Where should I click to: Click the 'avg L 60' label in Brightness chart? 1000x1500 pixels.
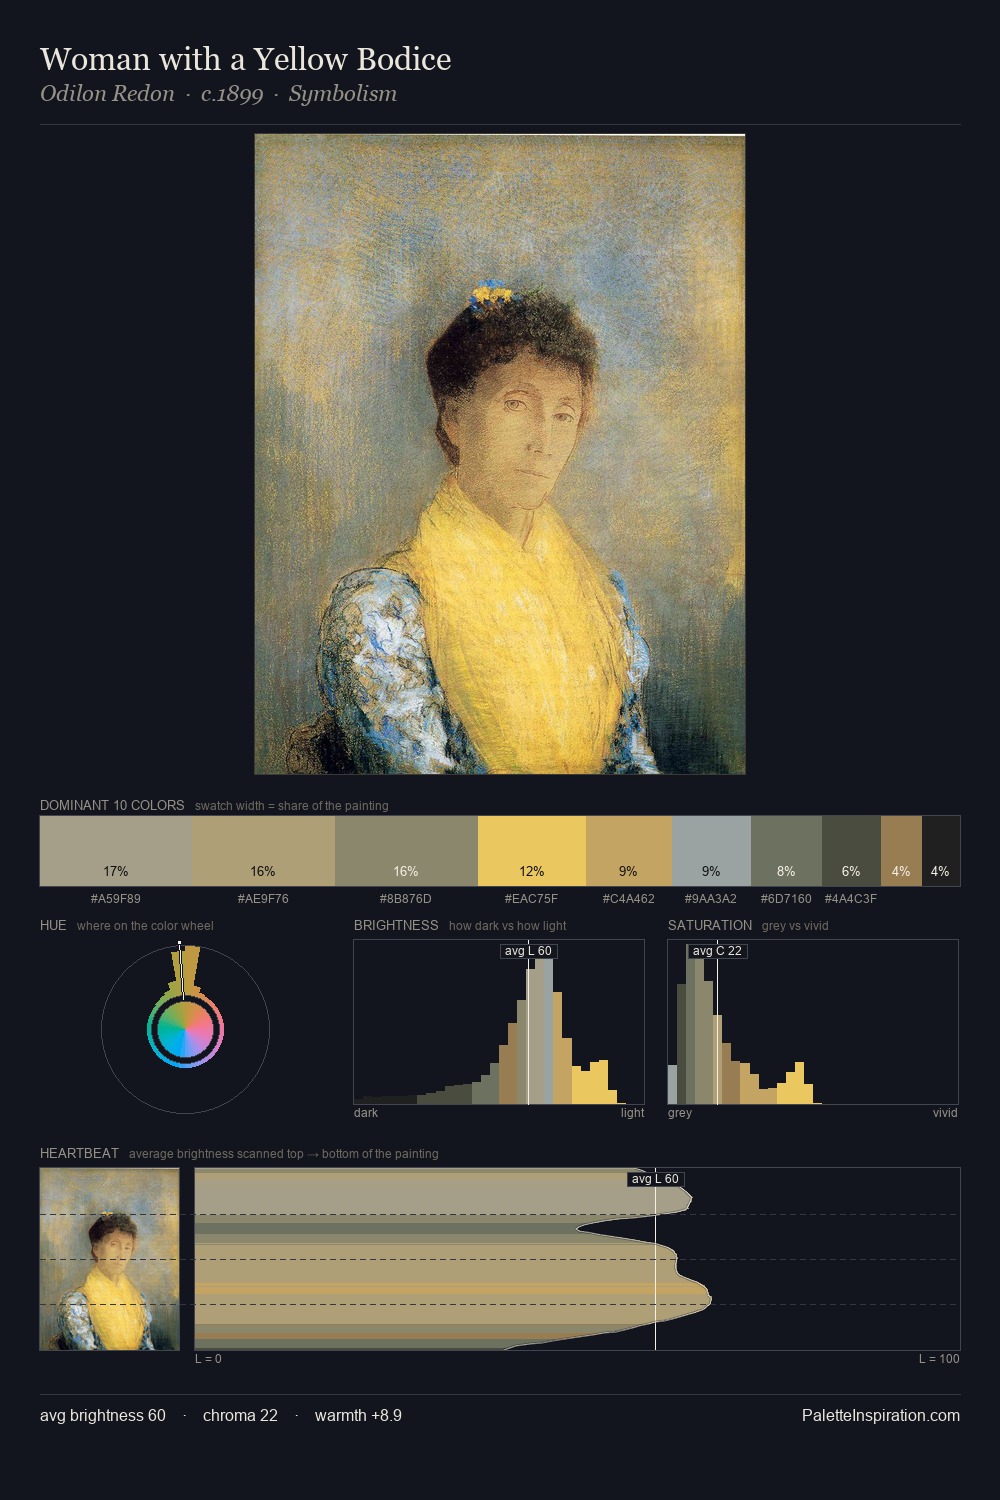[x=528, y=951]
